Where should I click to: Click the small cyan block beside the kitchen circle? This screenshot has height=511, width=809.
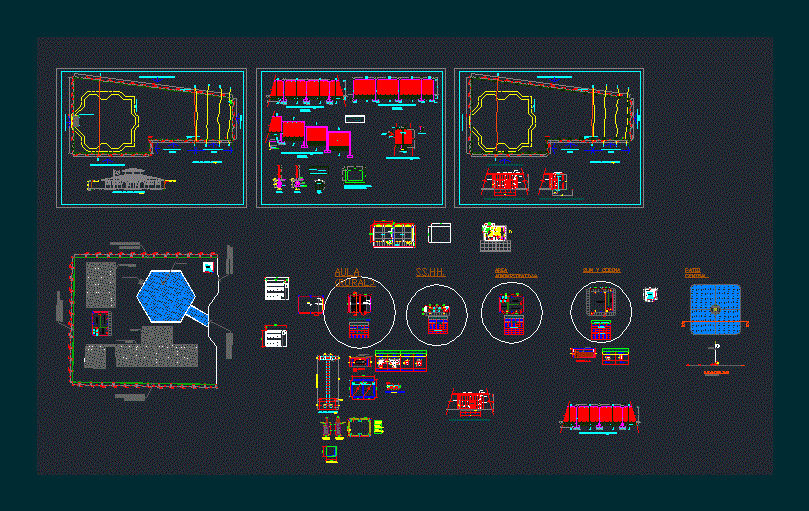652,294
